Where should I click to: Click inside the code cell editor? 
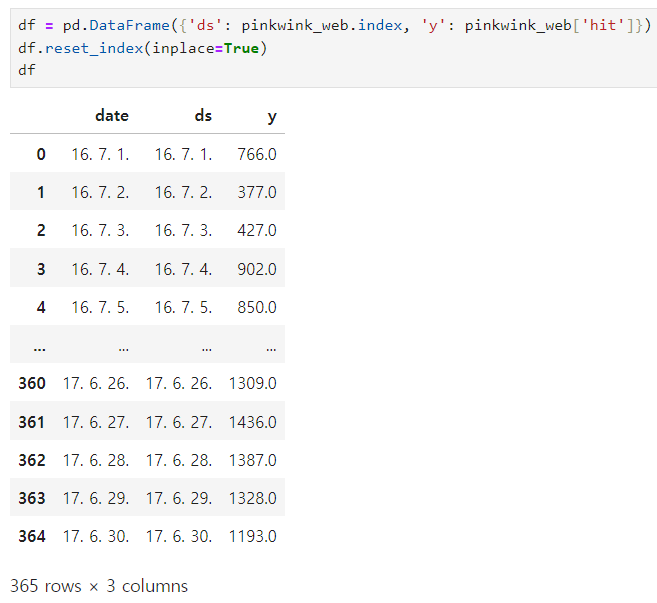(x=334, y=48)
